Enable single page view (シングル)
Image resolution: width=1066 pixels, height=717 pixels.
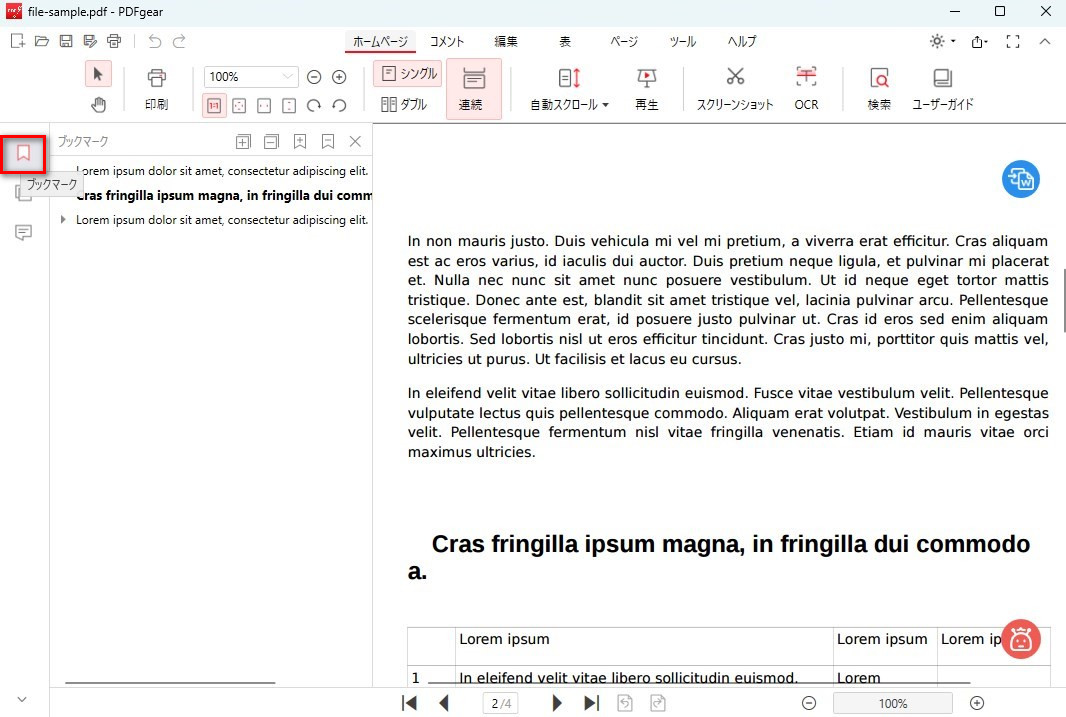click(409, 74)
